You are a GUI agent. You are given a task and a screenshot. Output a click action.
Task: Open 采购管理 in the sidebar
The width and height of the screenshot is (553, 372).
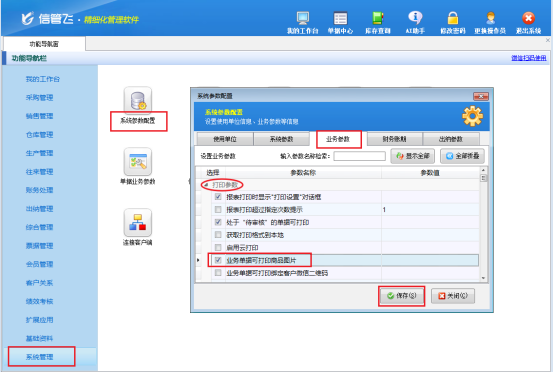(x=39, y=98)
